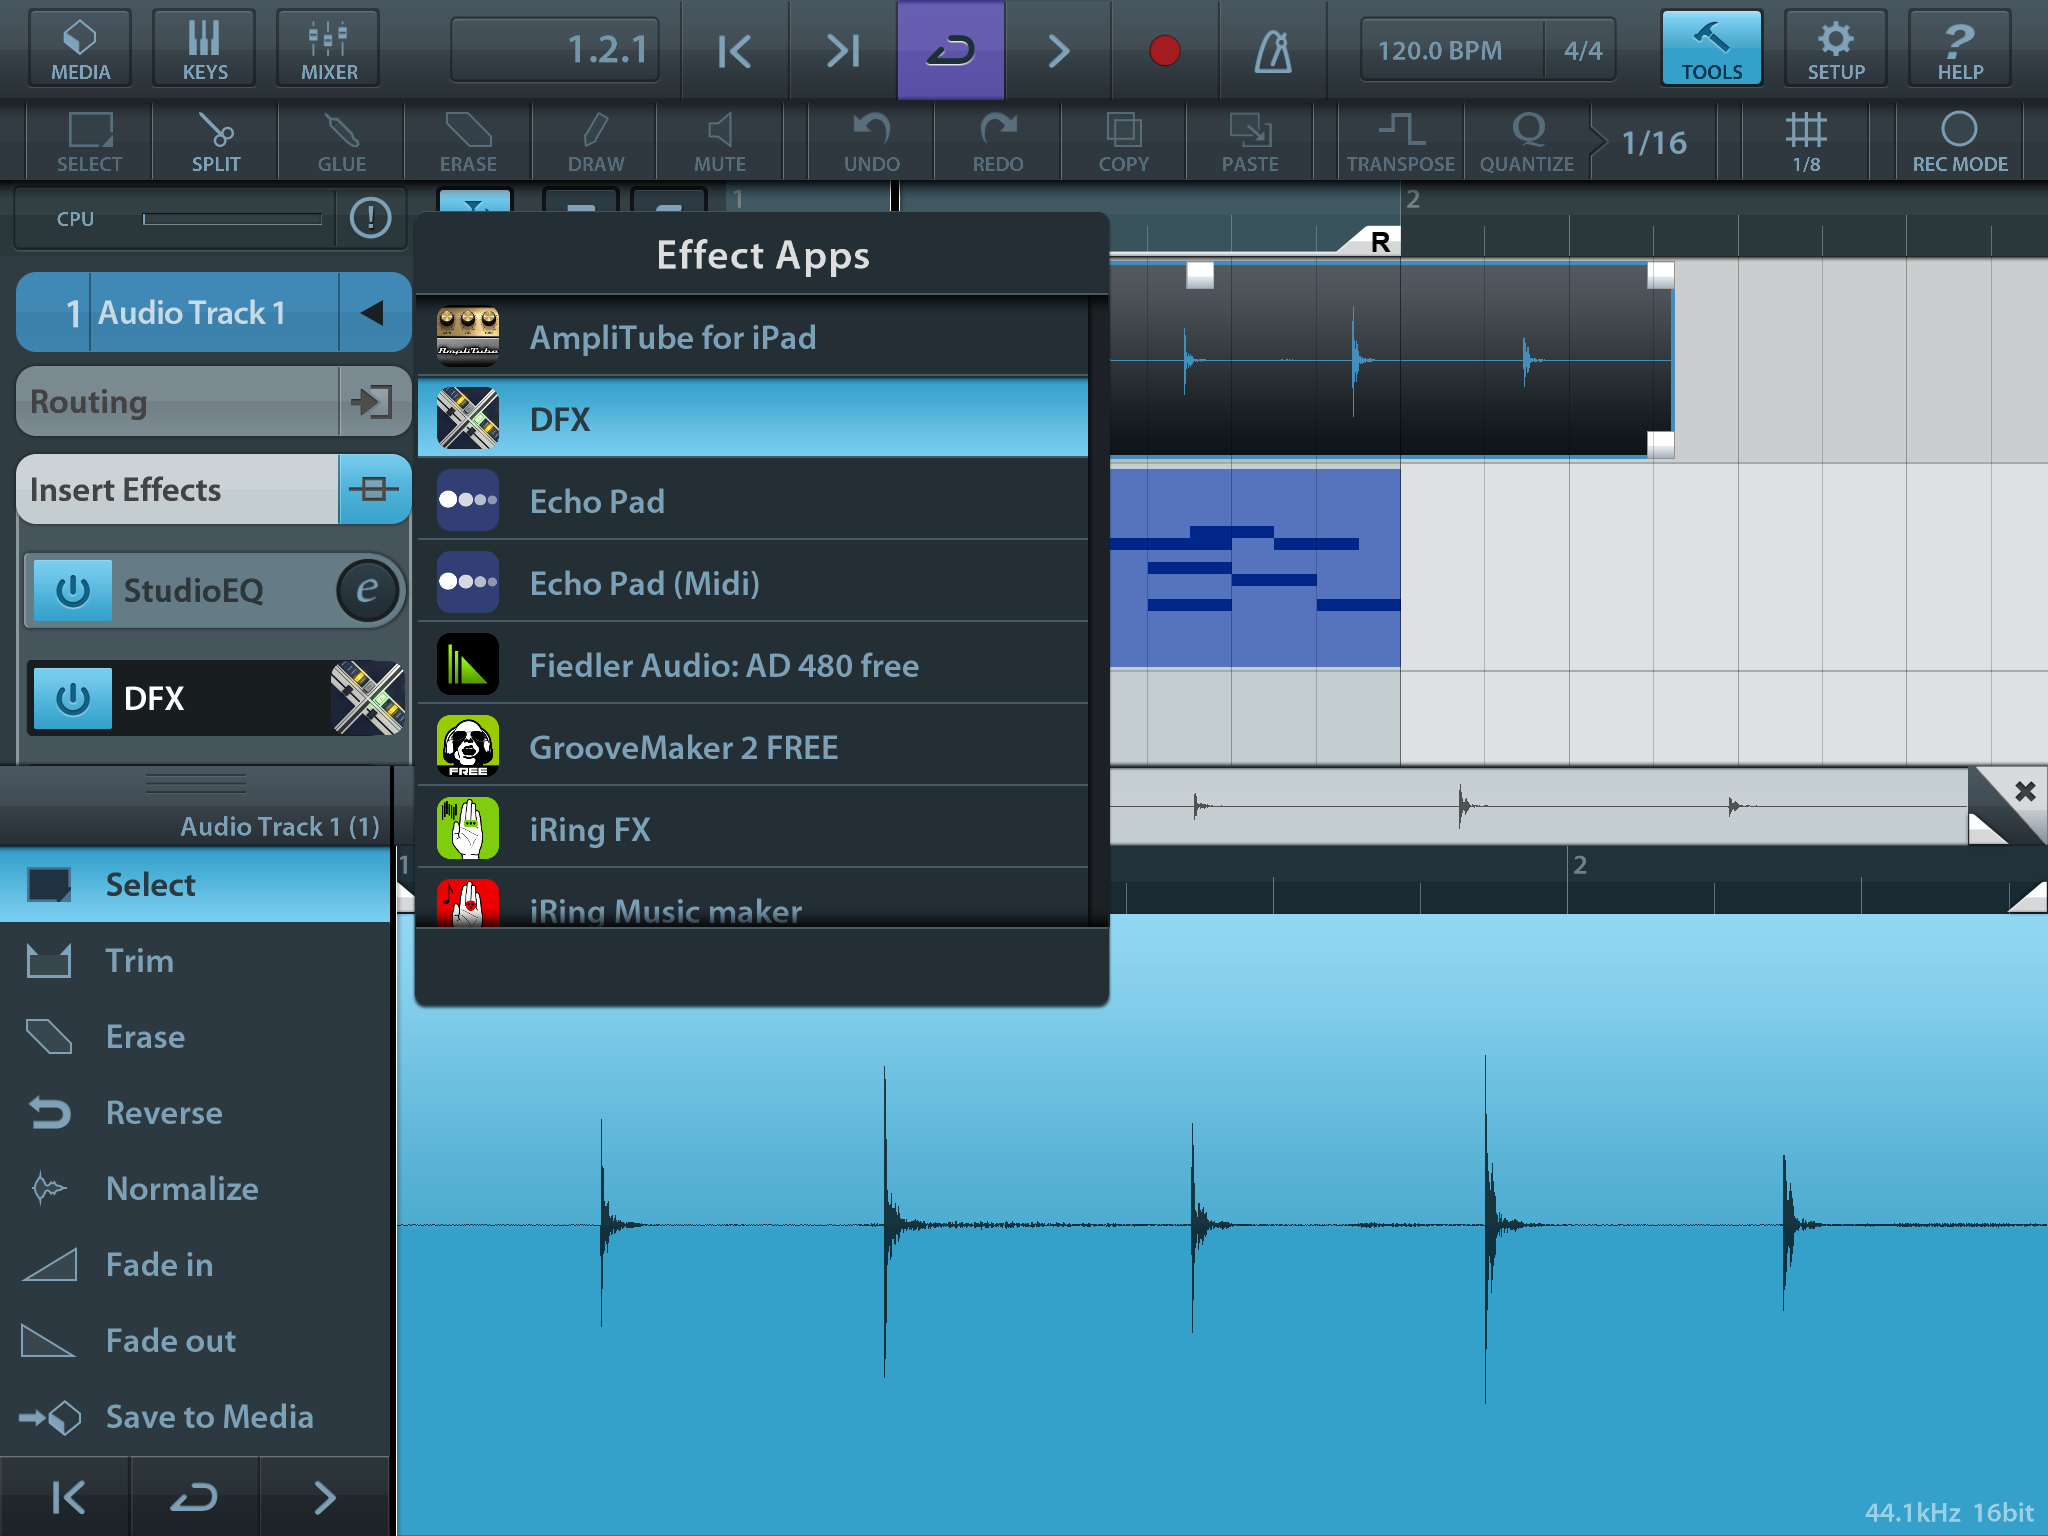Open the 1/16 quantize value selector
This screenshot has height=1536, width=2048.
(x=1654, y=142)
